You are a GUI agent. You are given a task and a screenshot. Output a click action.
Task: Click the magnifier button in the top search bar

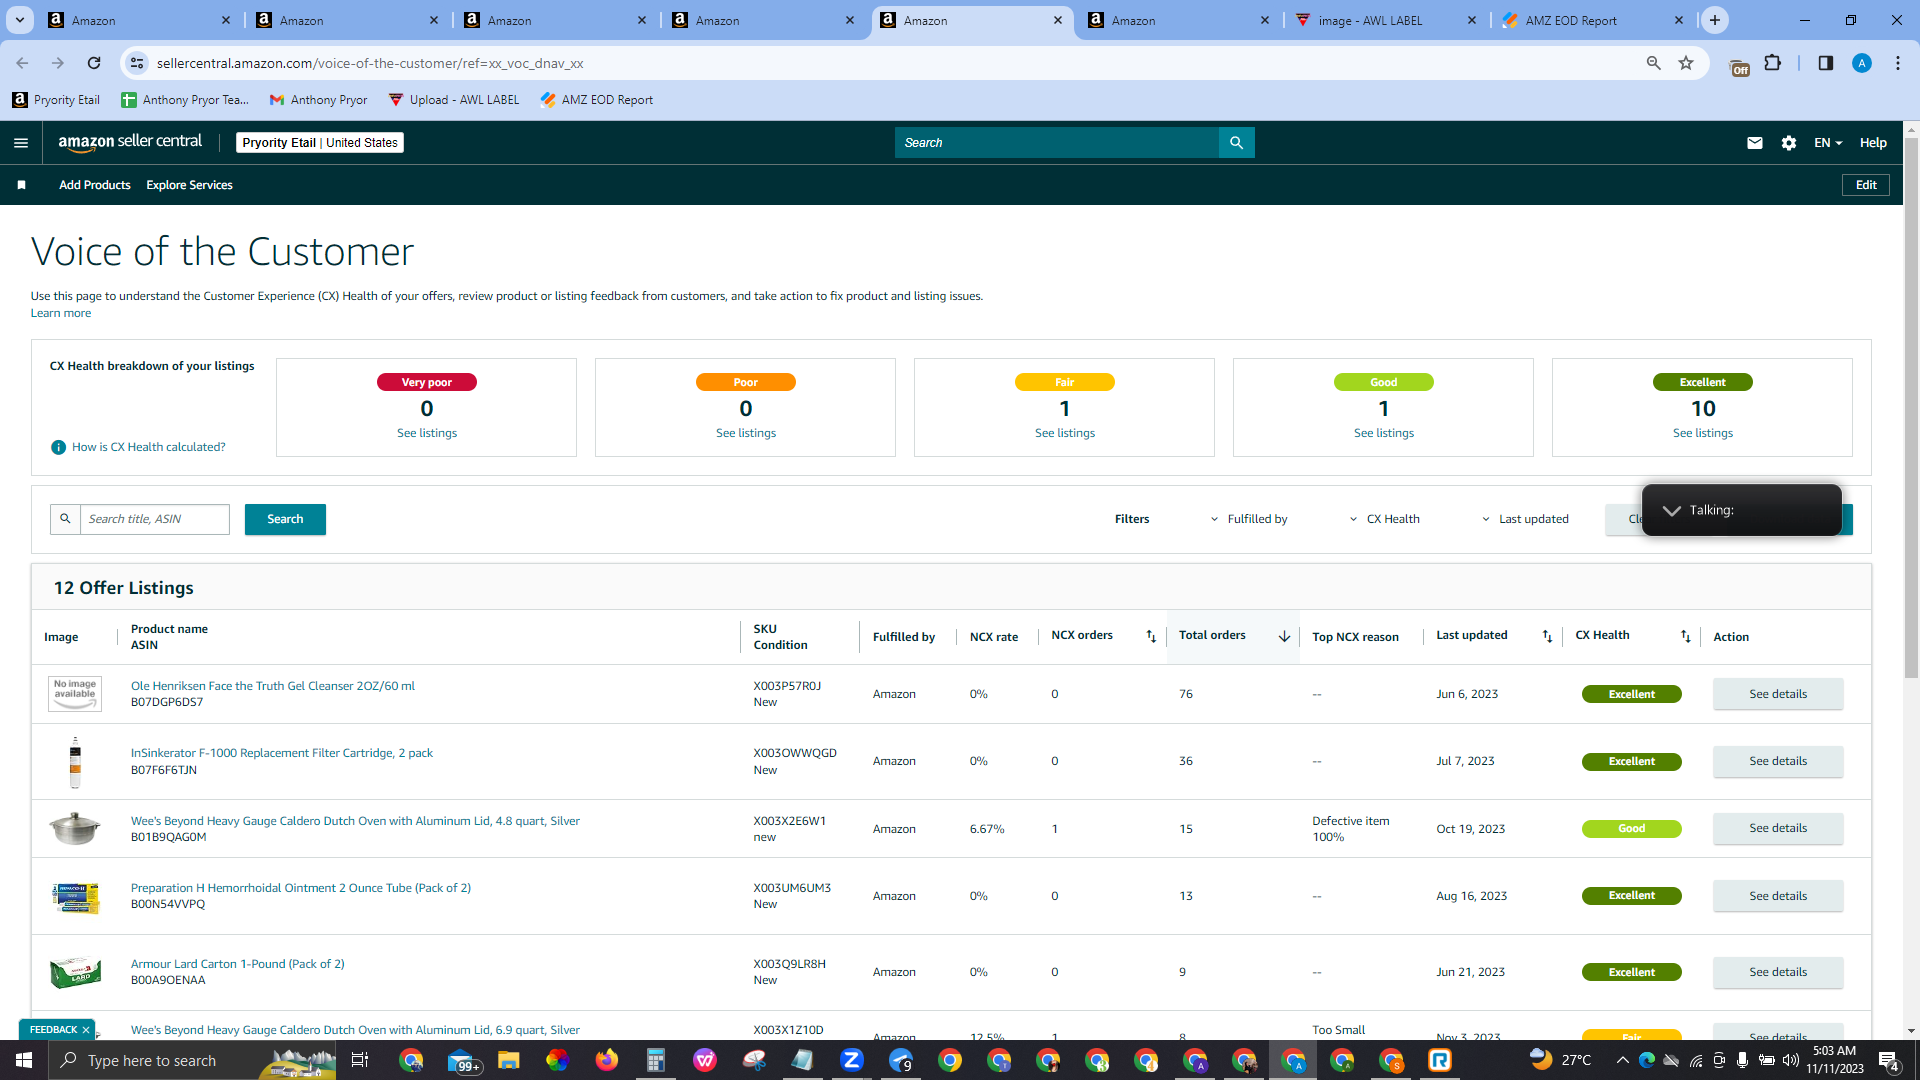pos(1236,143)
